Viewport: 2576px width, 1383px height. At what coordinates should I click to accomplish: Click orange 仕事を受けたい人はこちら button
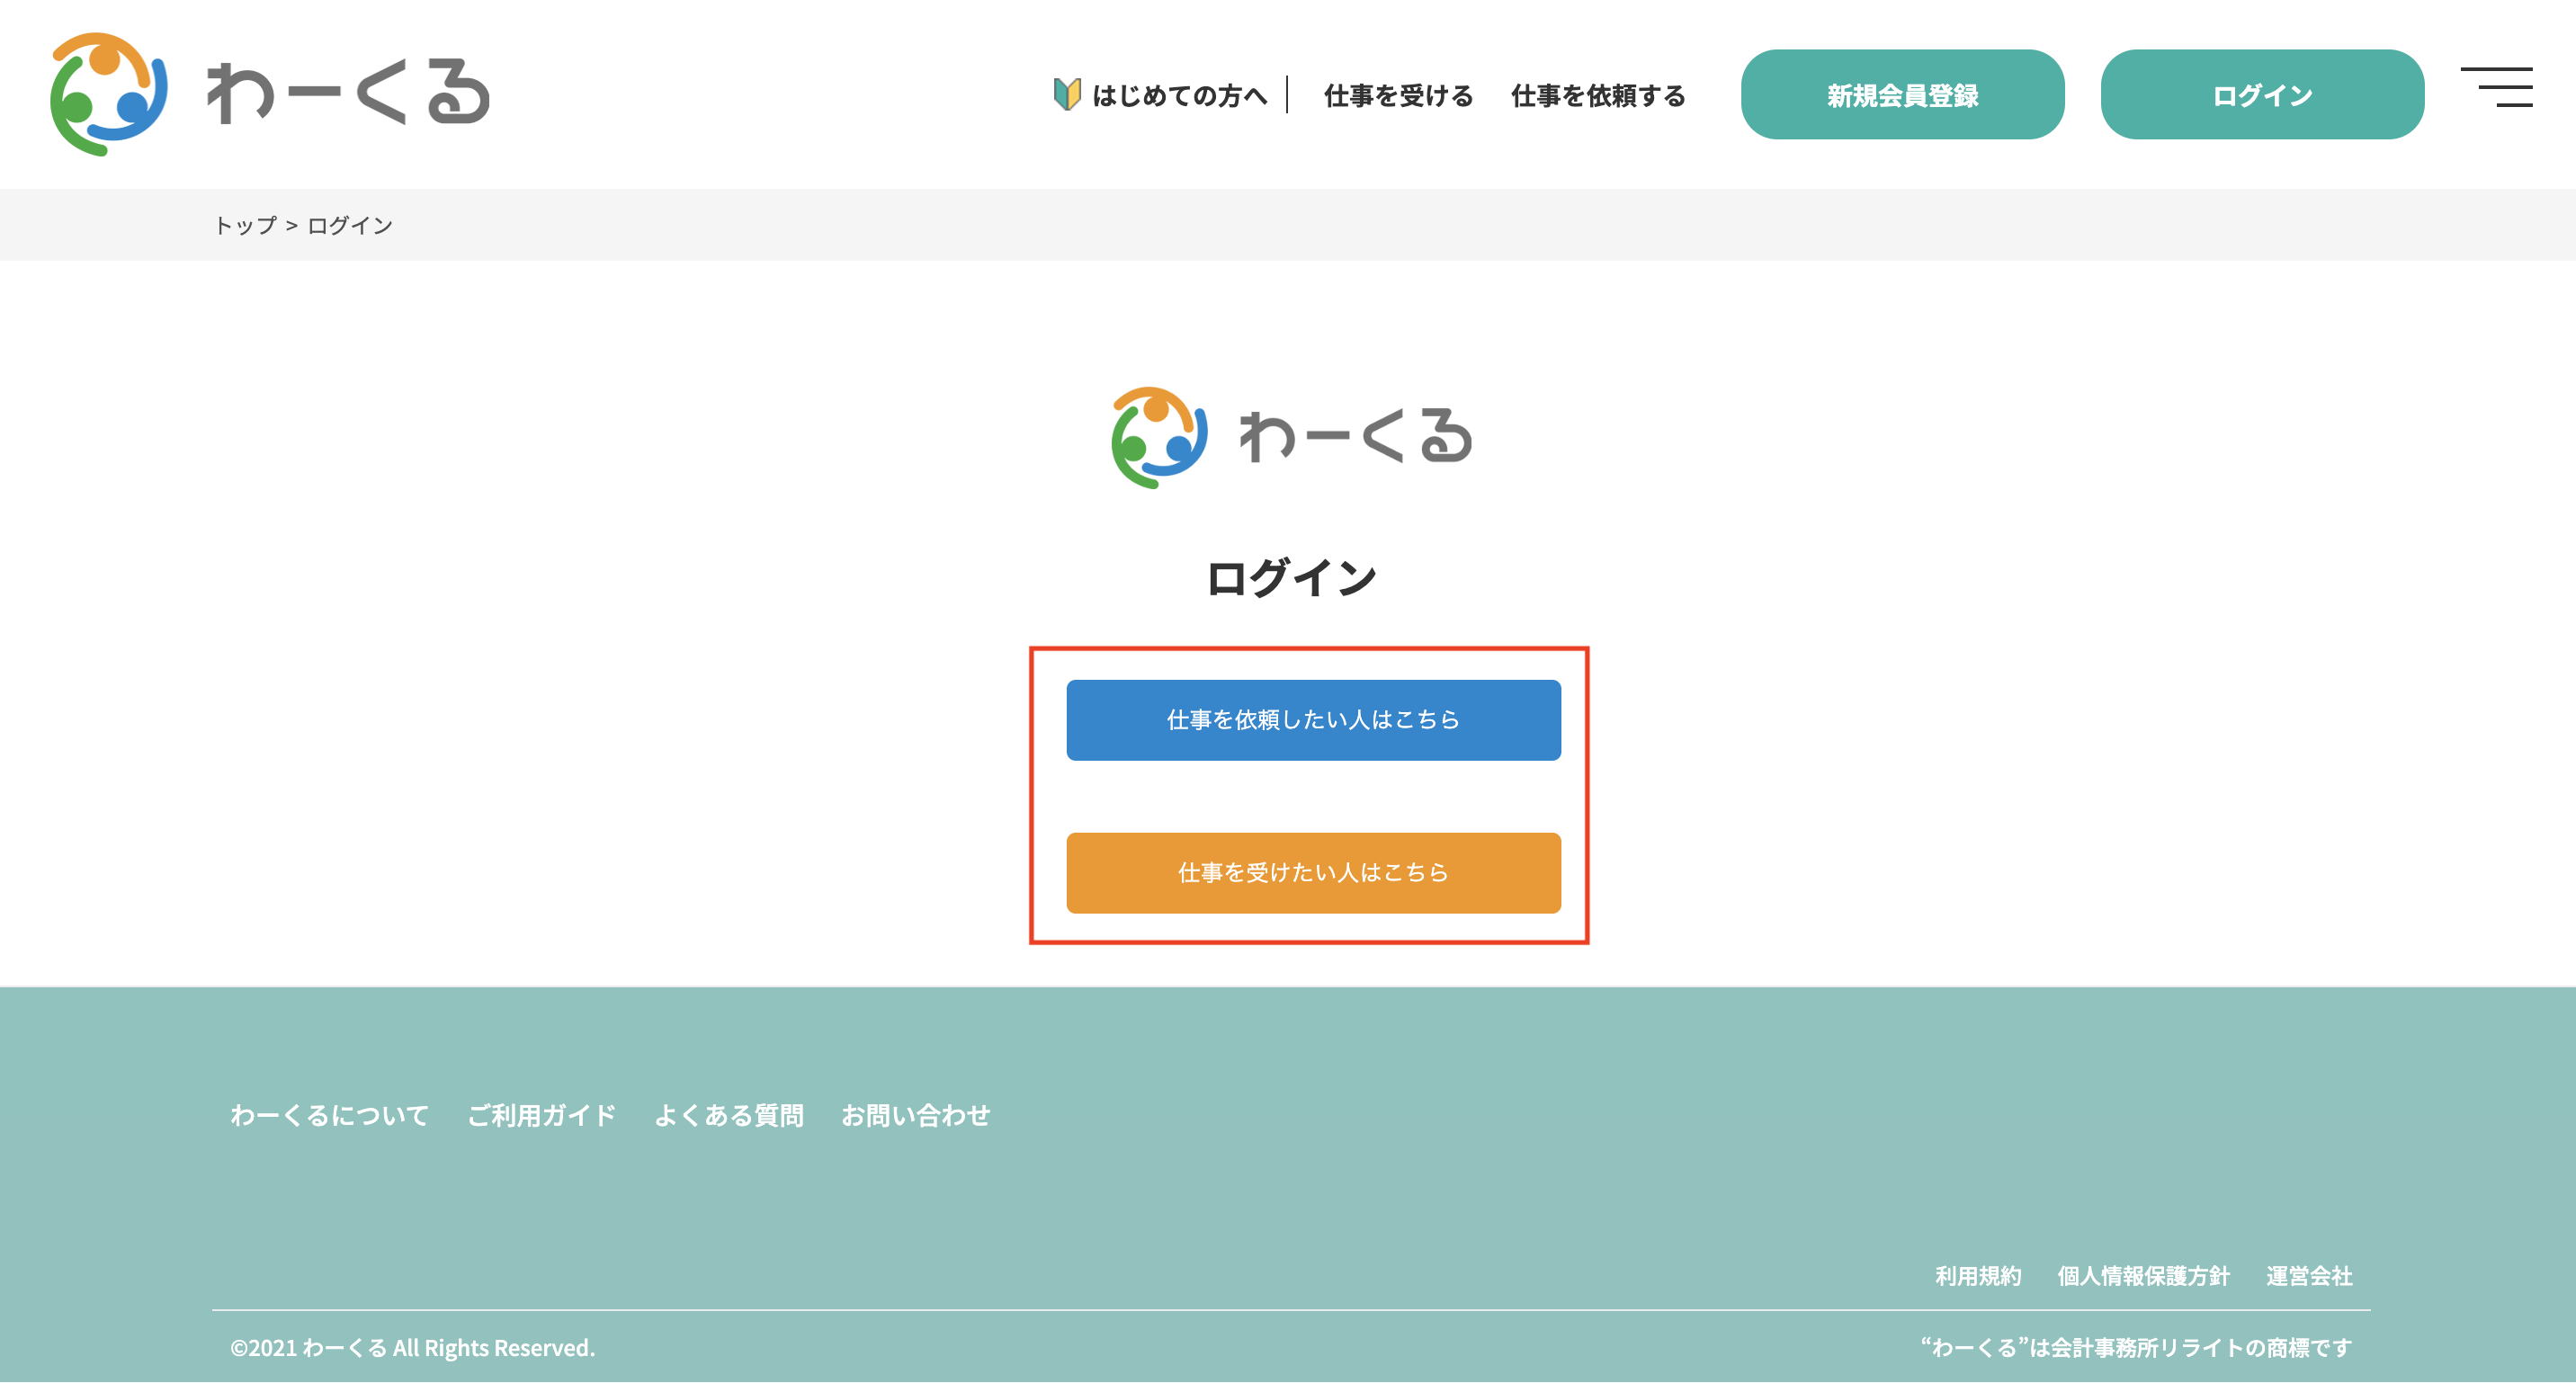click(x=1313, y=873)
